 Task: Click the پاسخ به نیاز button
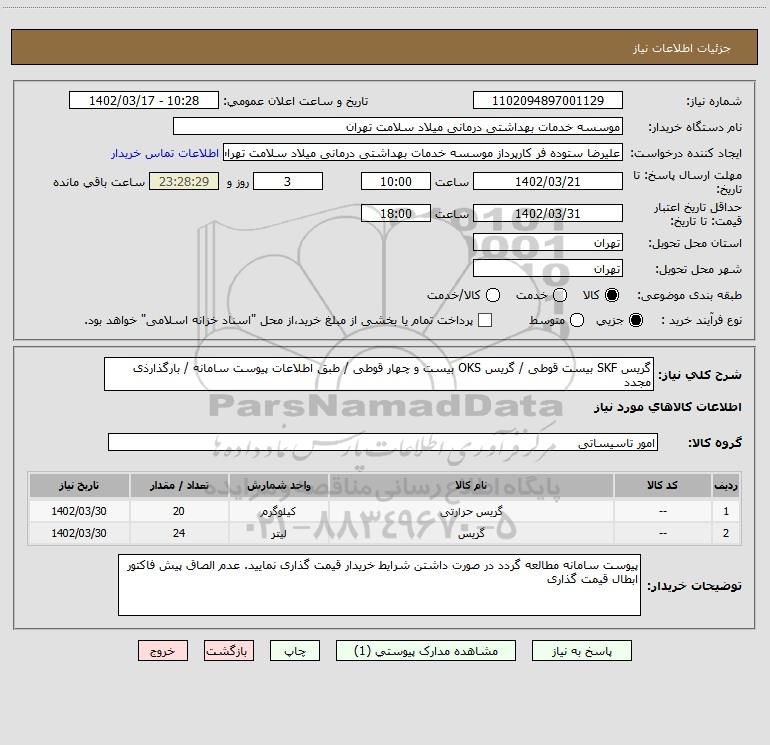click(x=581, y=651)
